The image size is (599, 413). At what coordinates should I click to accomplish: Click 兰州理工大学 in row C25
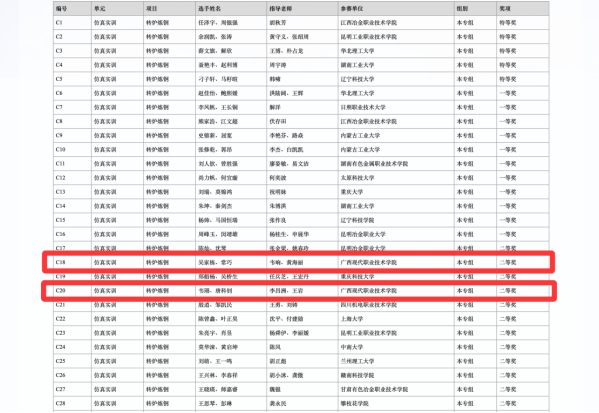pyautogui.click(x=358, y=362)
